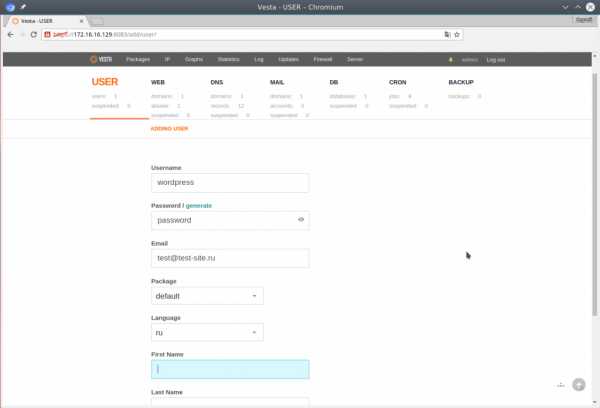Click the Log out link

coord(496,60)
